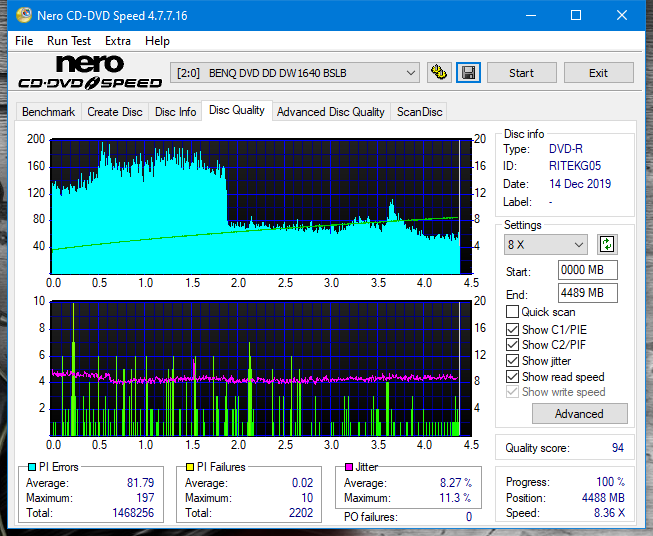
Task: Click the drive options icon
Action: (439, 73)
